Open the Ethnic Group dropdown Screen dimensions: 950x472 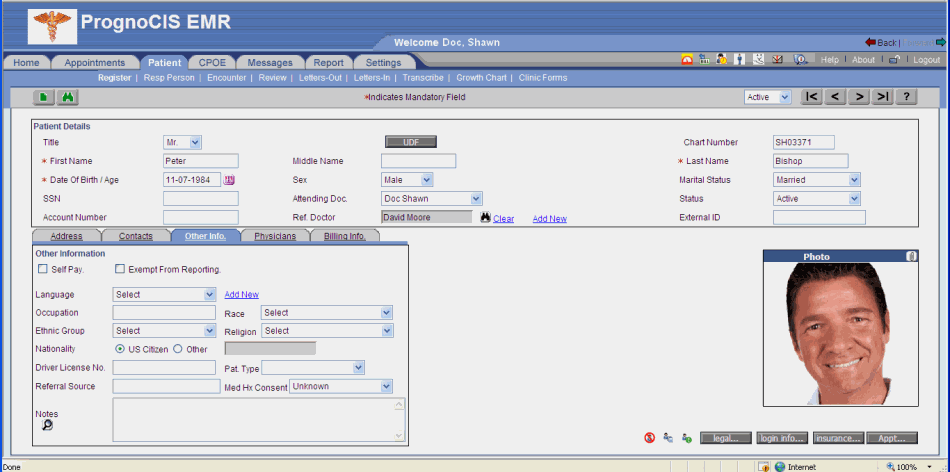click(164, 331)
